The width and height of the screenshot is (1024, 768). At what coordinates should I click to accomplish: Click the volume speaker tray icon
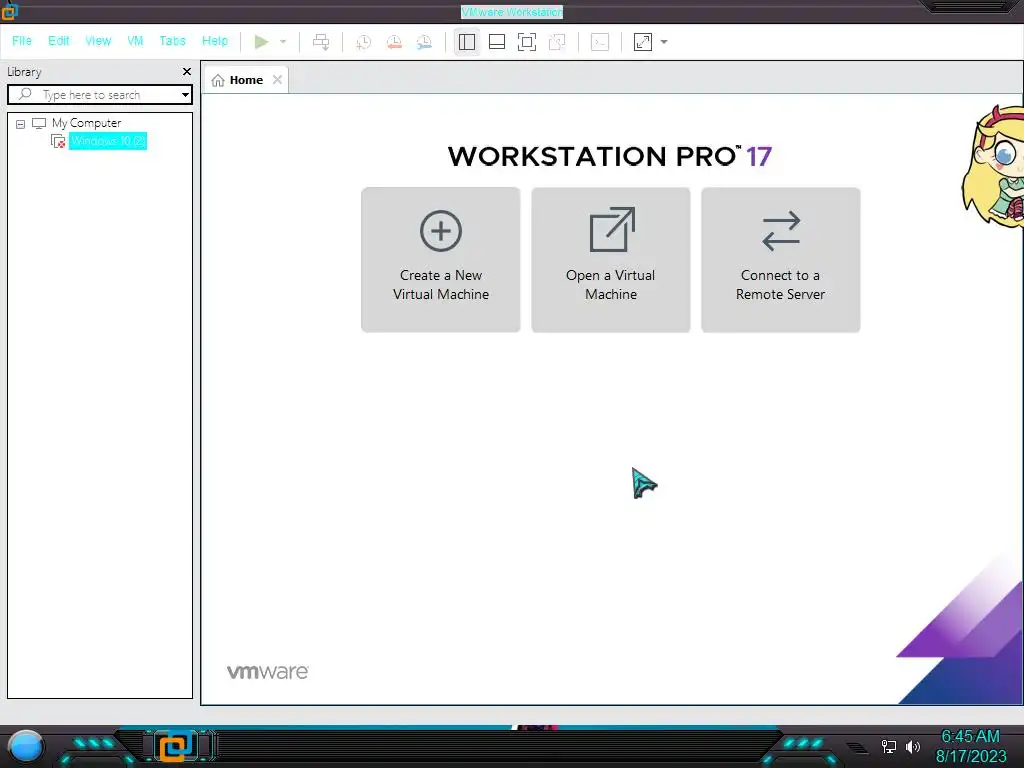click(913, 746)
